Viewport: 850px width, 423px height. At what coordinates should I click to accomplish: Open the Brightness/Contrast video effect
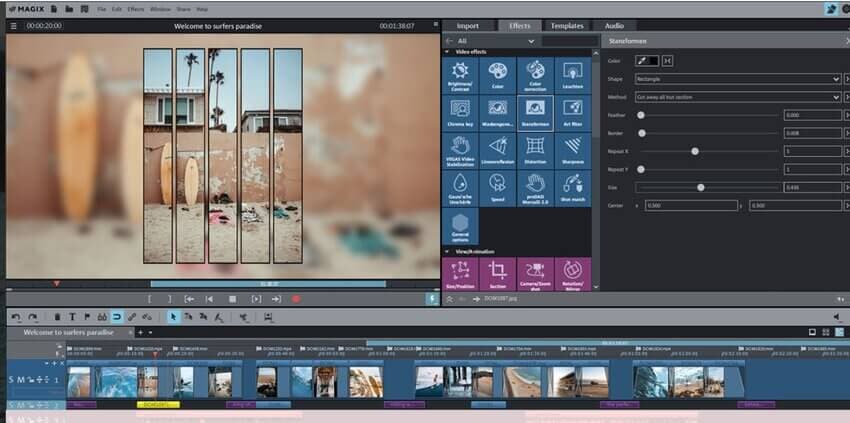[x=460, y=75]
